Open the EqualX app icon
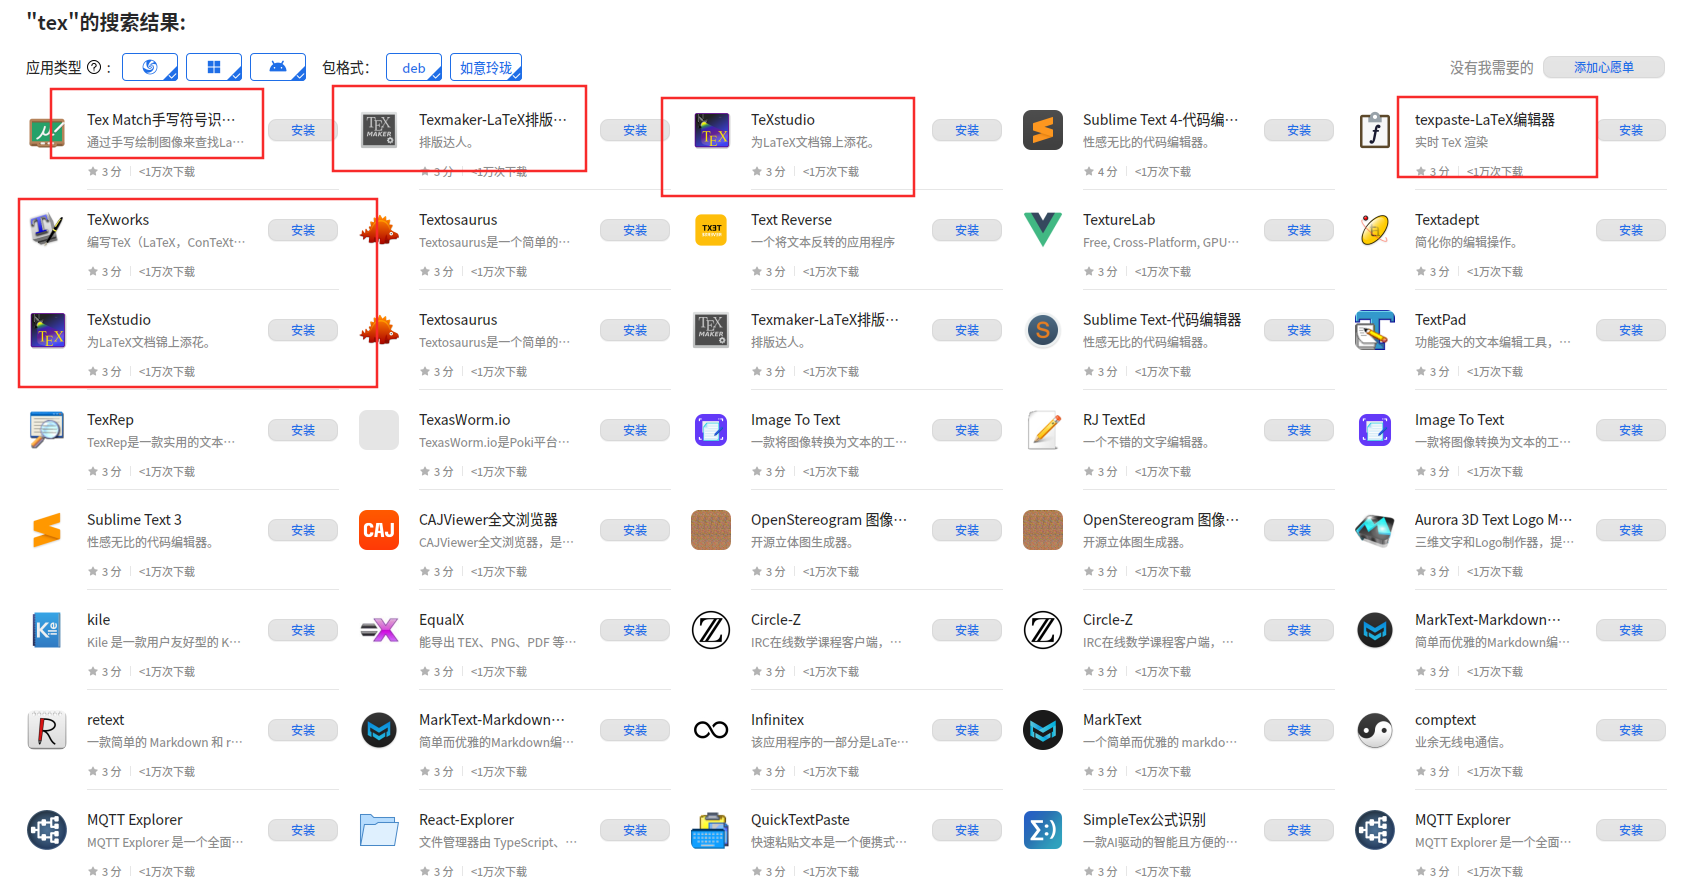Screen dimensions: 1705x881 pyautogui.click(x=379, y=631)
